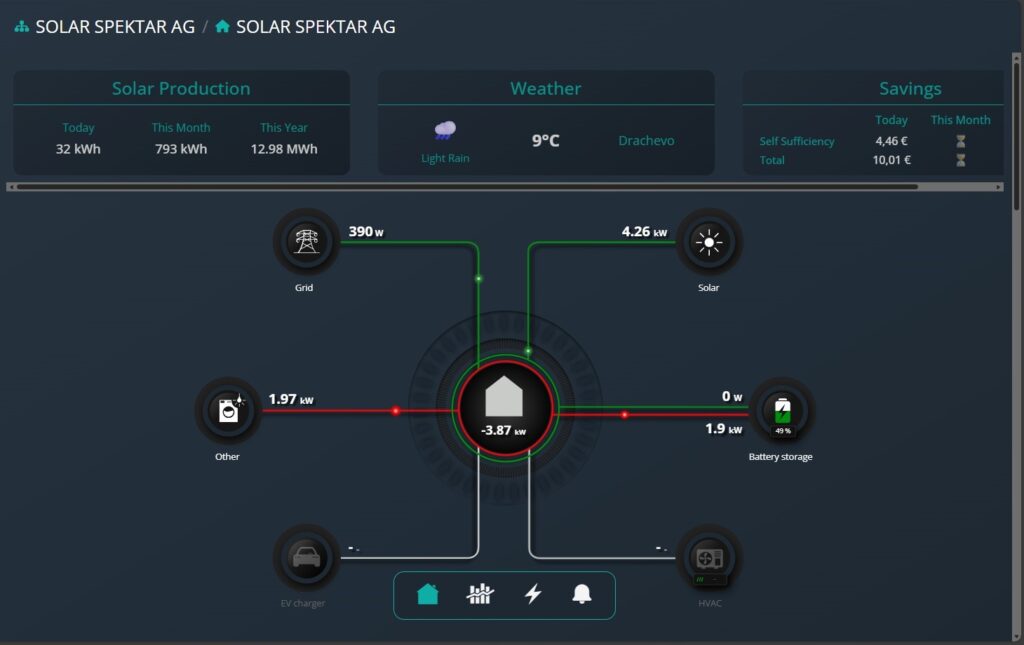Switch to the home dashboard tab
The height and width of the screenshot is (645, 1024).
point(428,594)
